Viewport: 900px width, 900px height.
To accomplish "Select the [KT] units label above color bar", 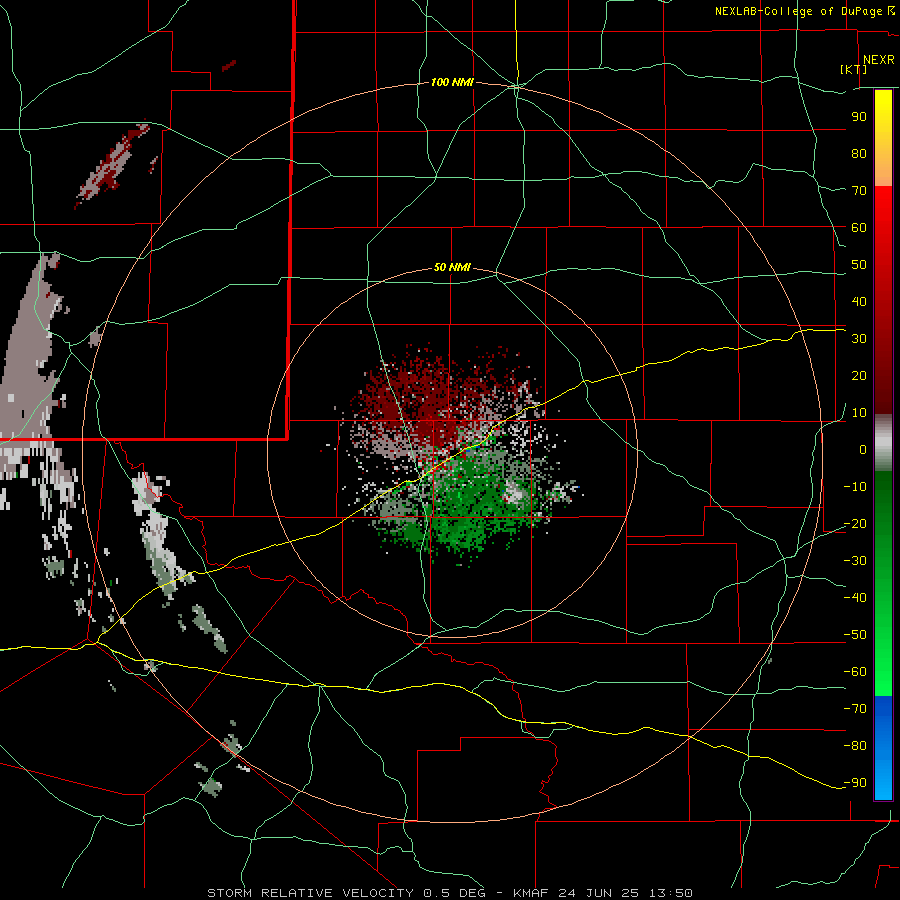I will [854, 69].
